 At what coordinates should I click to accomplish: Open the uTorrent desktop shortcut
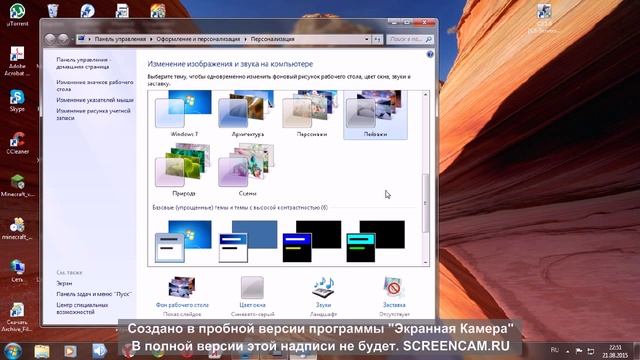[x=18, y=15]
